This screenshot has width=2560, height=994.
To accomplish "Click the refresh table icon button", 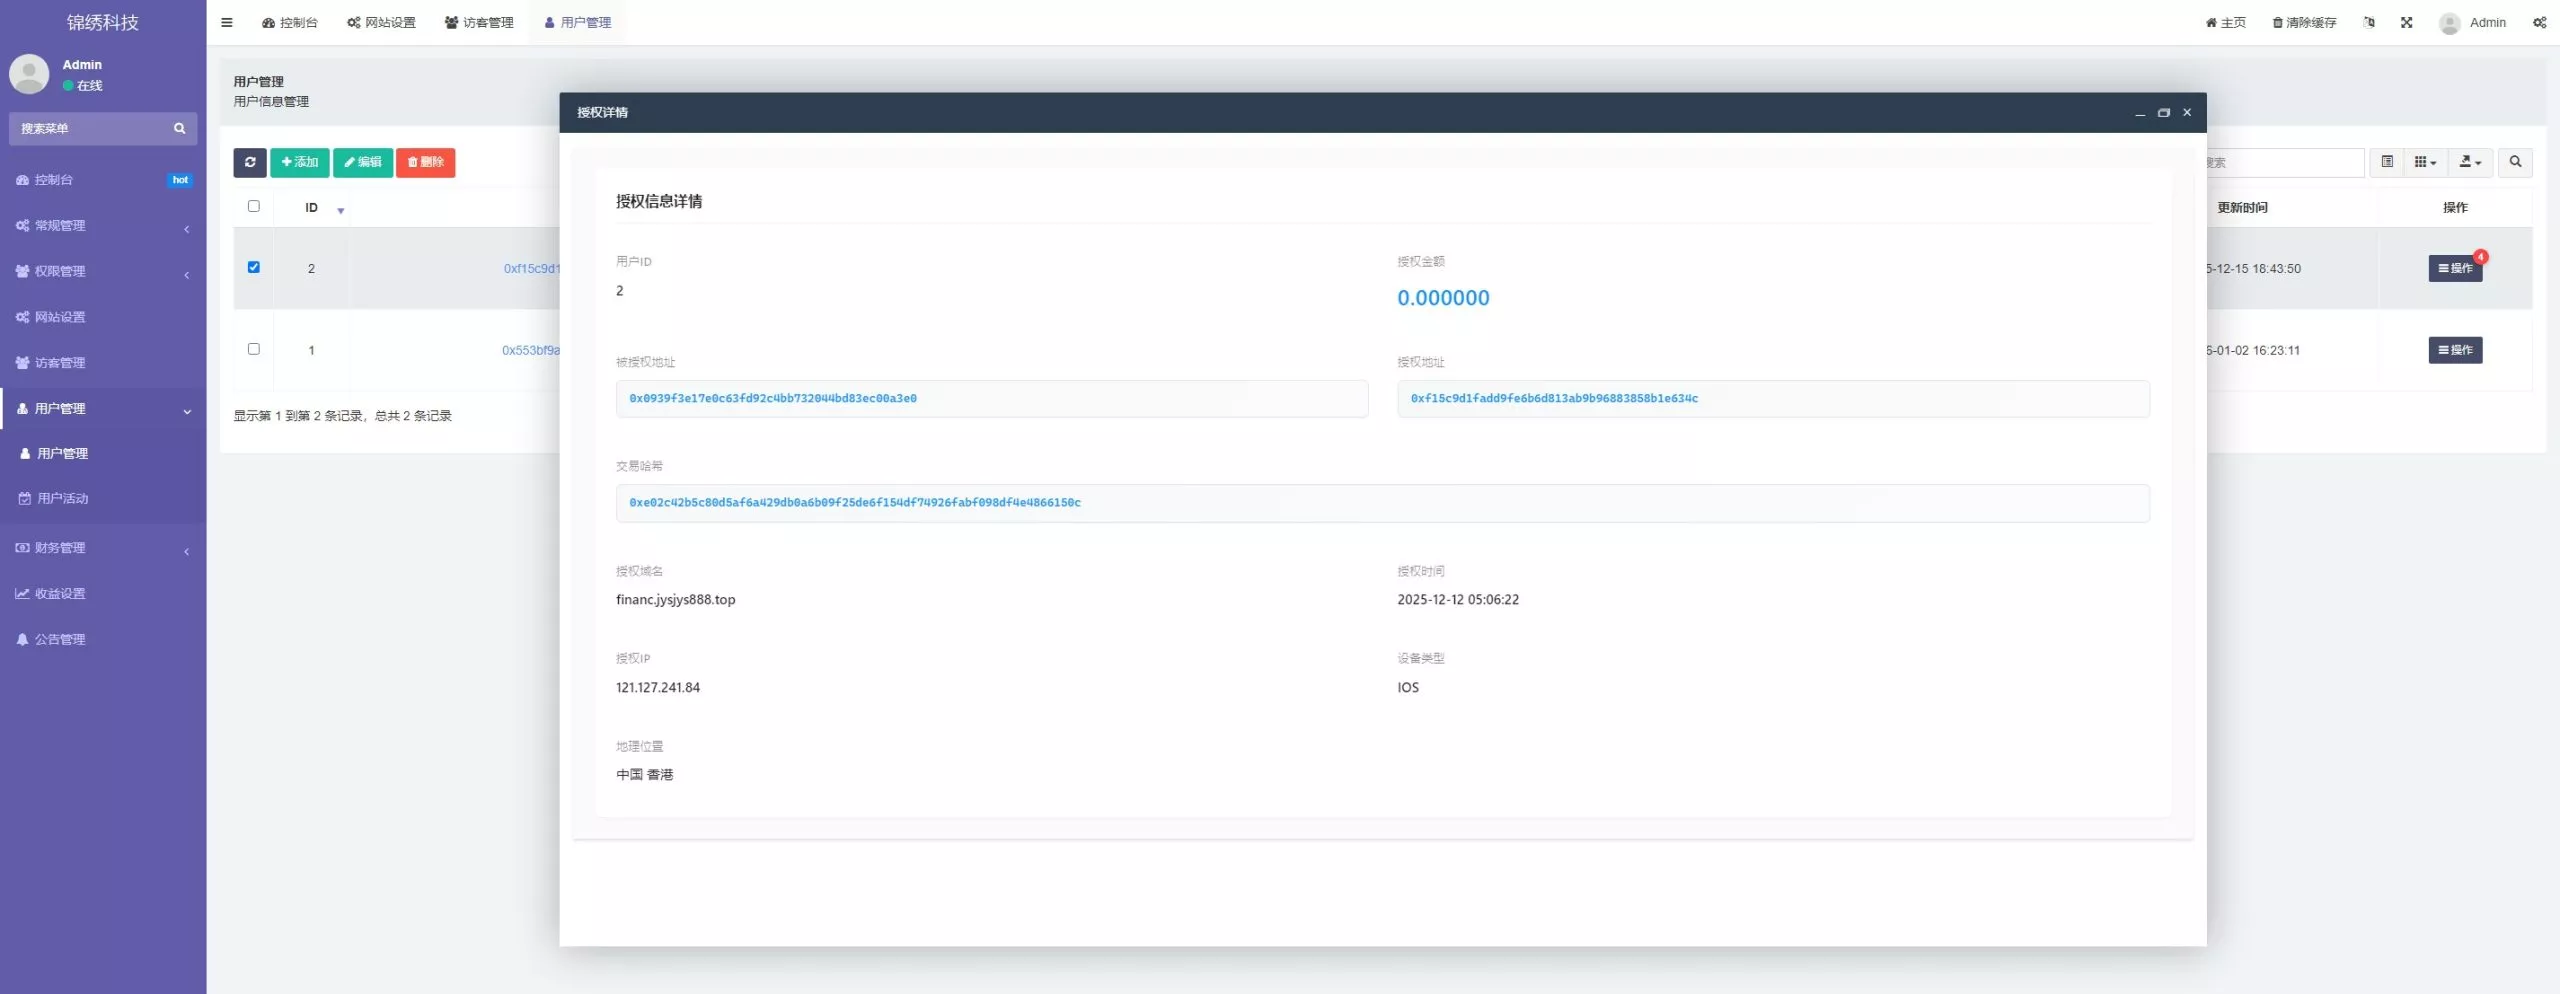I will pos(249,162).
